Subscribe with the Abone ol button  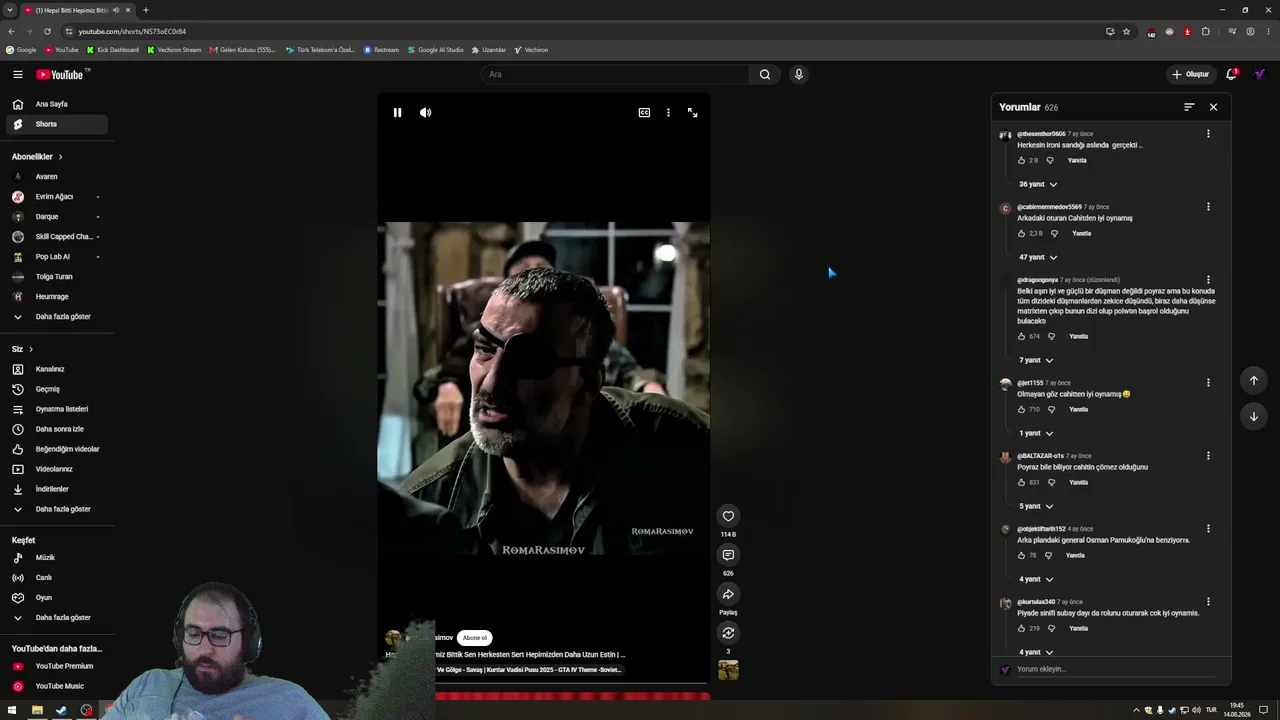pyautogui.click(x=474, y=638)
